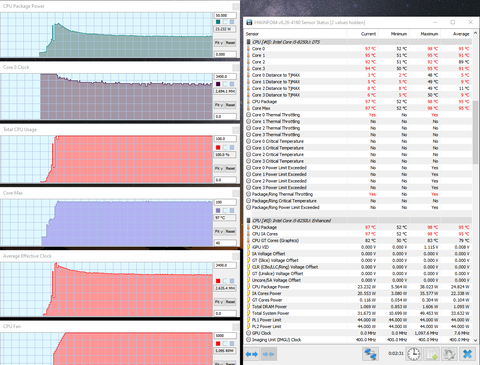Click the Average column header
Screen dimensions: 480x365
[461, 34]
